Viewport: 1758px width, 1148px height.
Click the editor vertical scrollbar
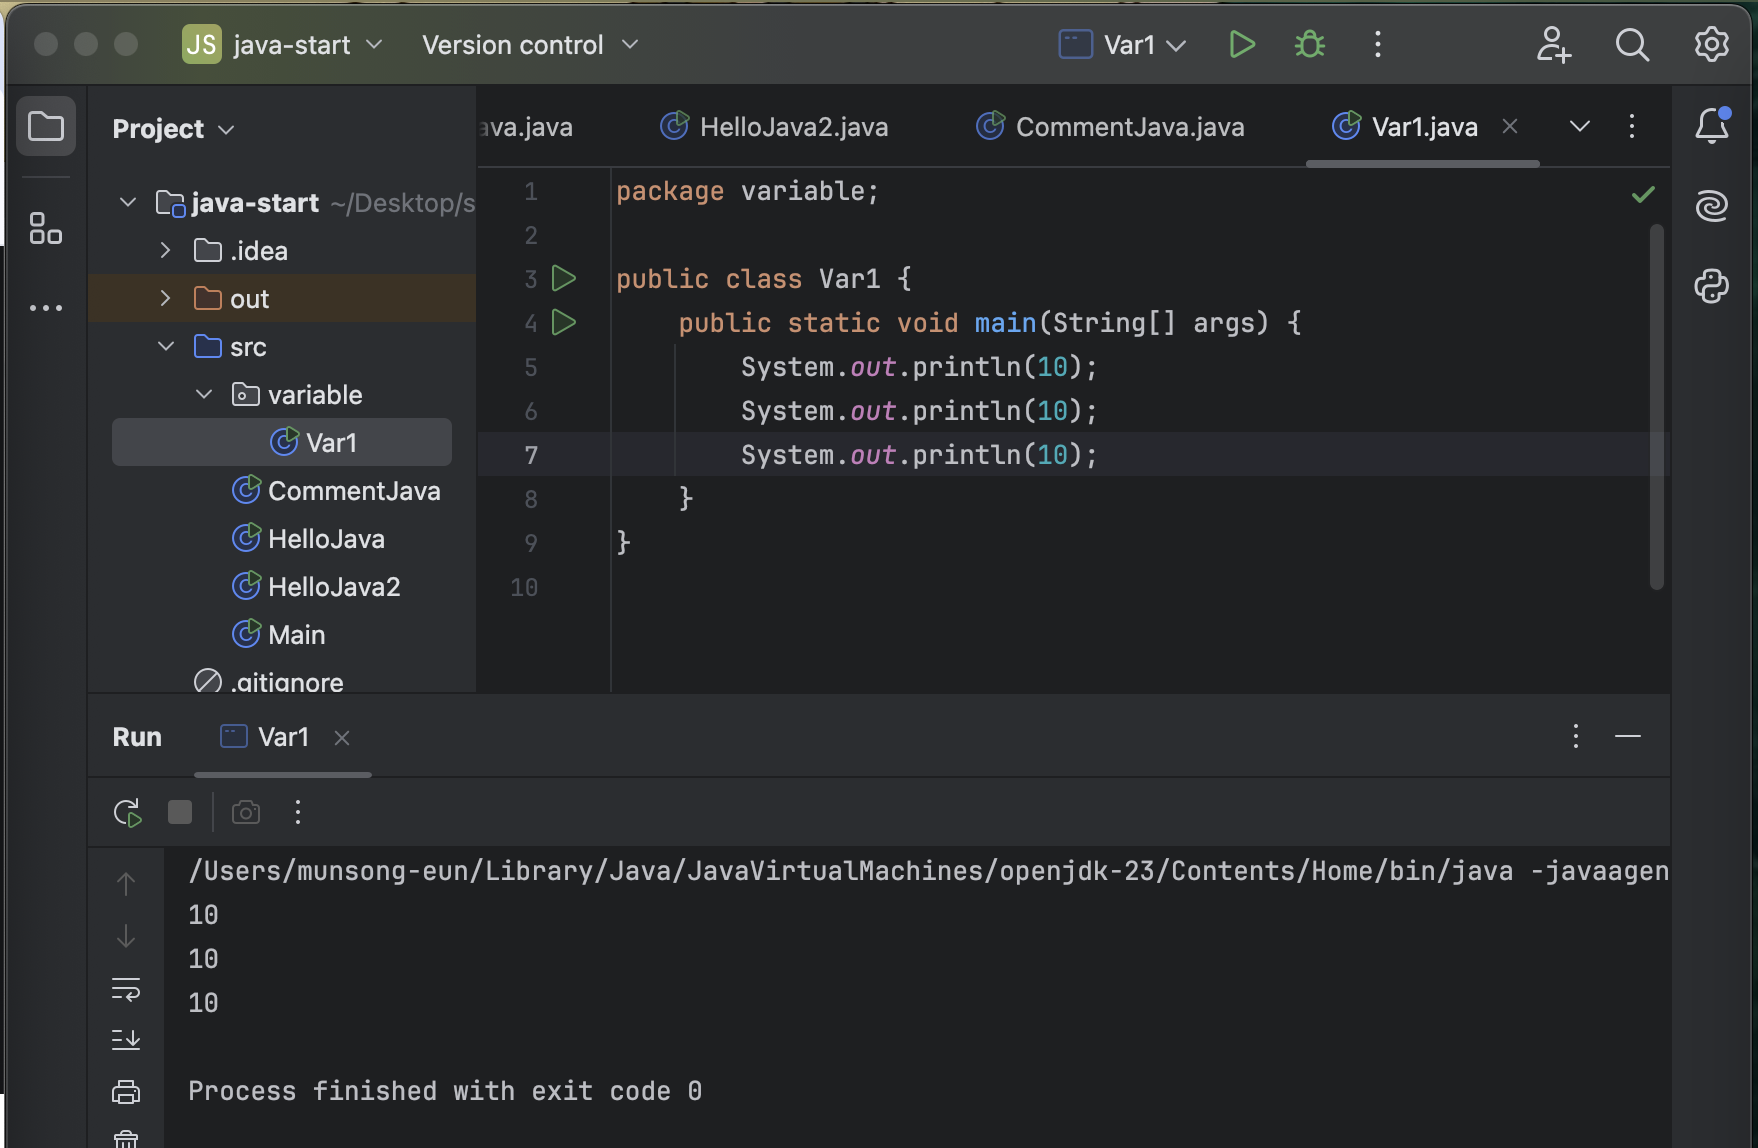(1657, 405)
